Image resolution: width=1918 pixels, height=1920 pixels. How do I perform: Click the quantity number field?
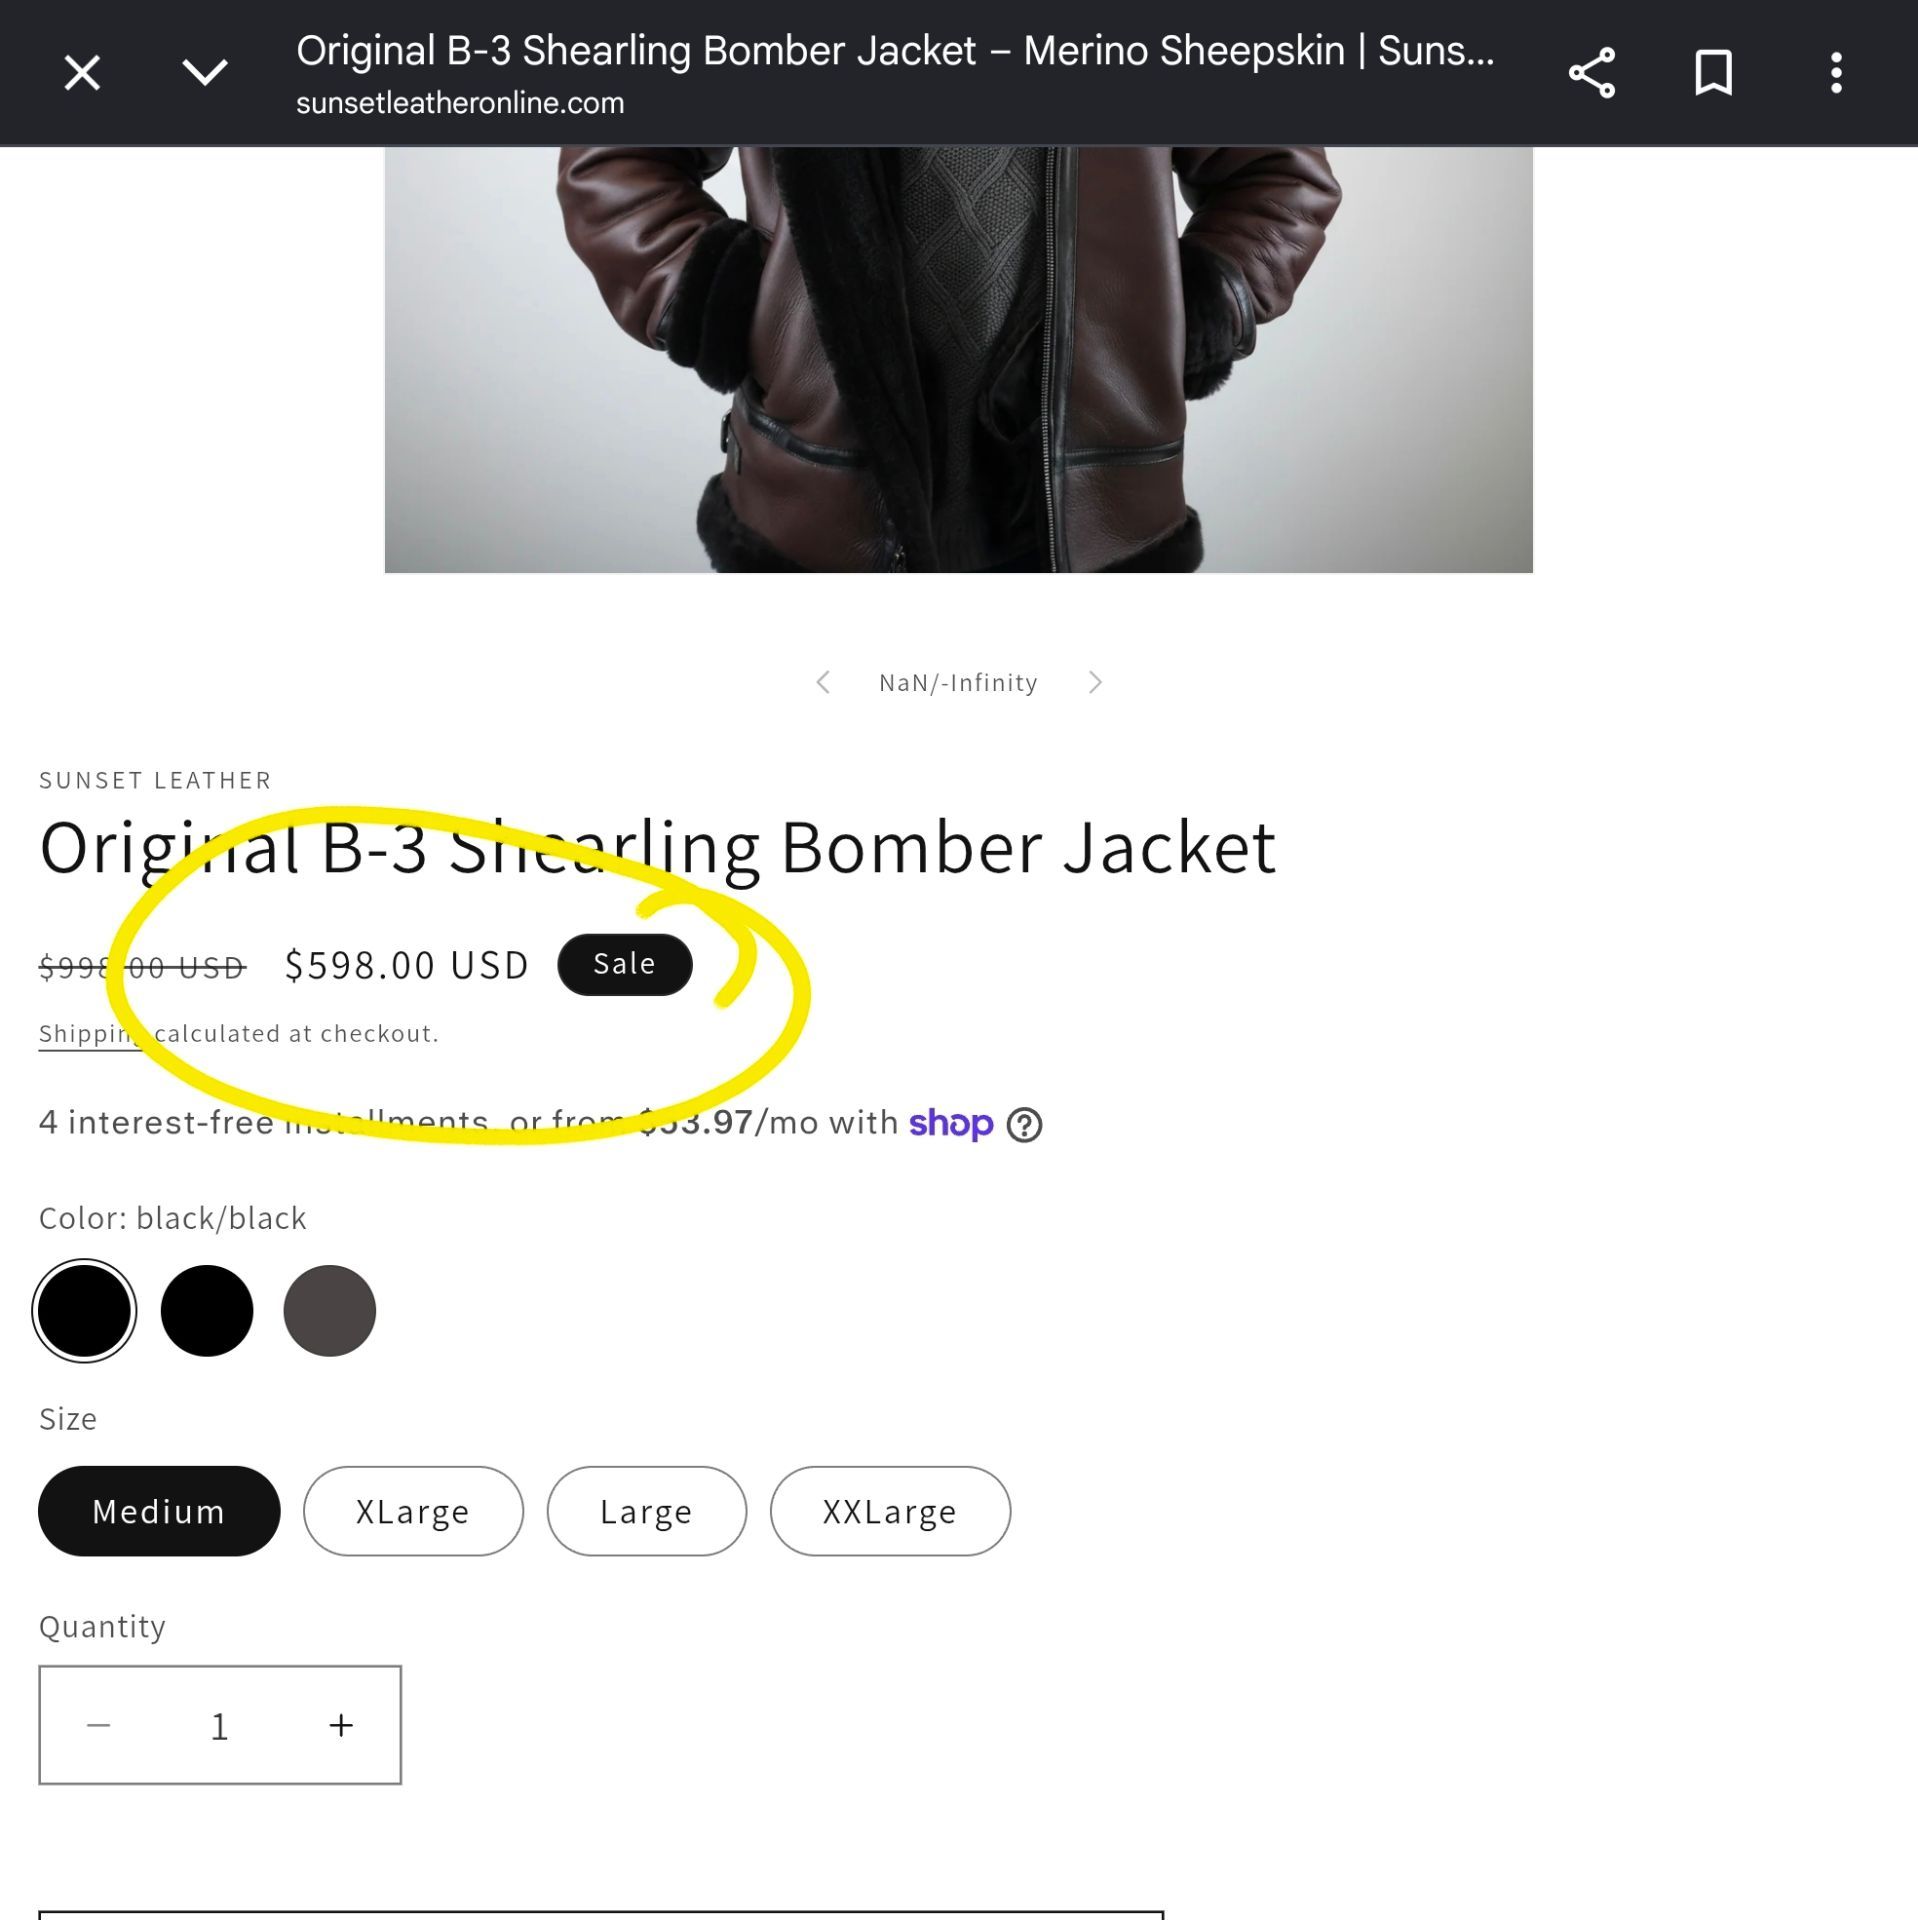(220, 1726)
